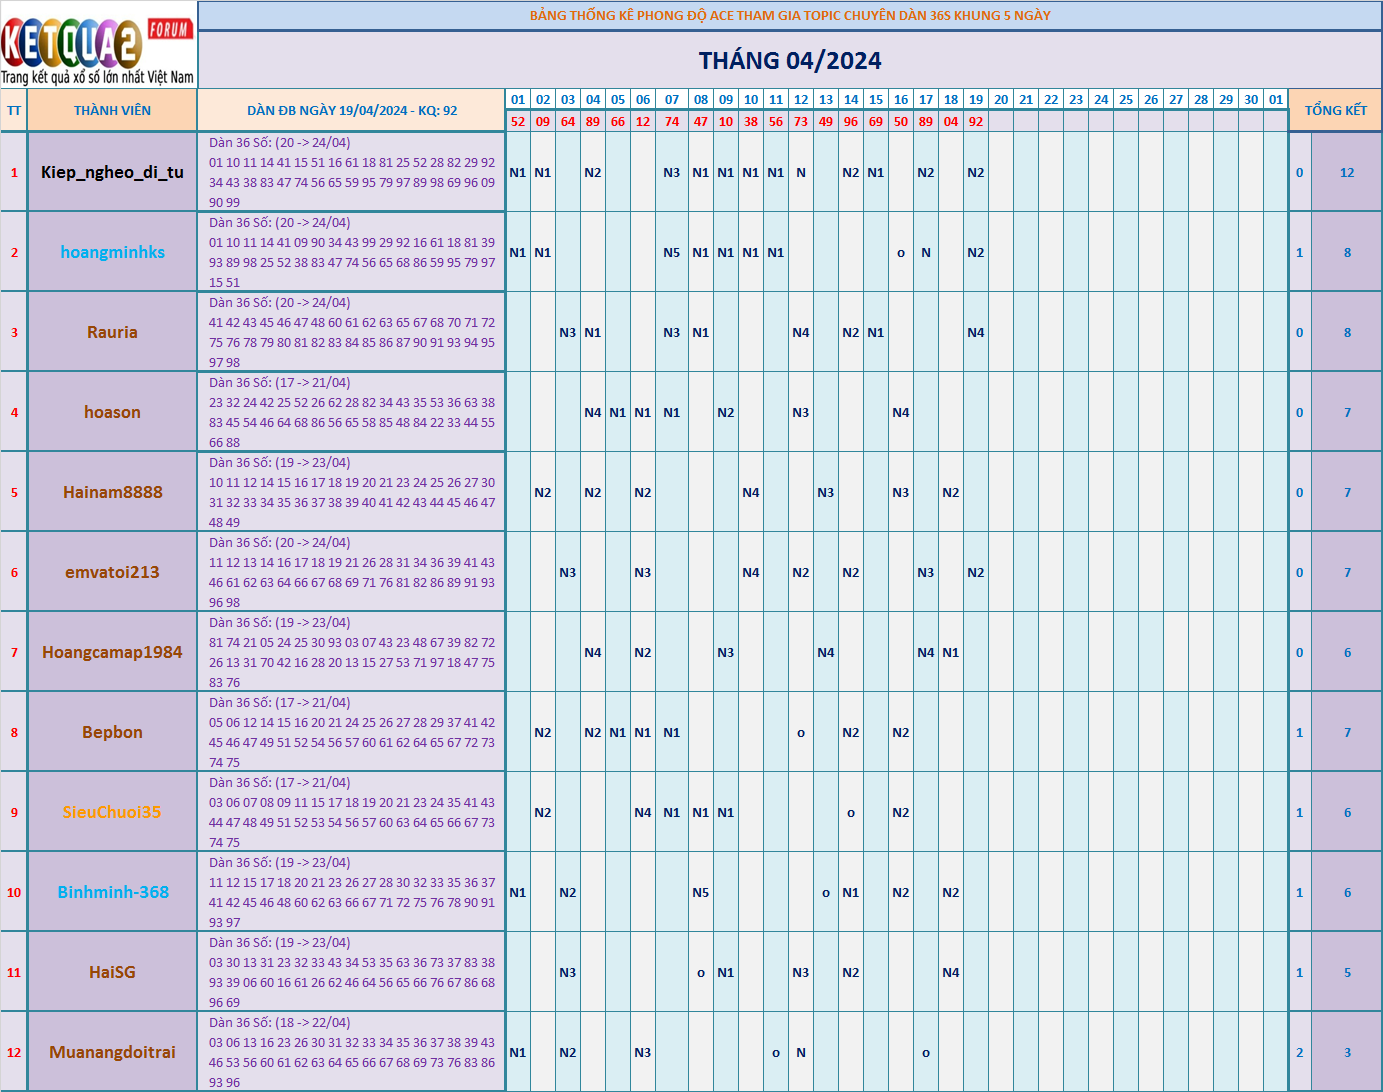Image resolution: width=1383 pixels, height=1092 pixels.
Task: Click the DÀN ĐB NGÀY 19/04/2024 header
Action: tap(352, 110)
